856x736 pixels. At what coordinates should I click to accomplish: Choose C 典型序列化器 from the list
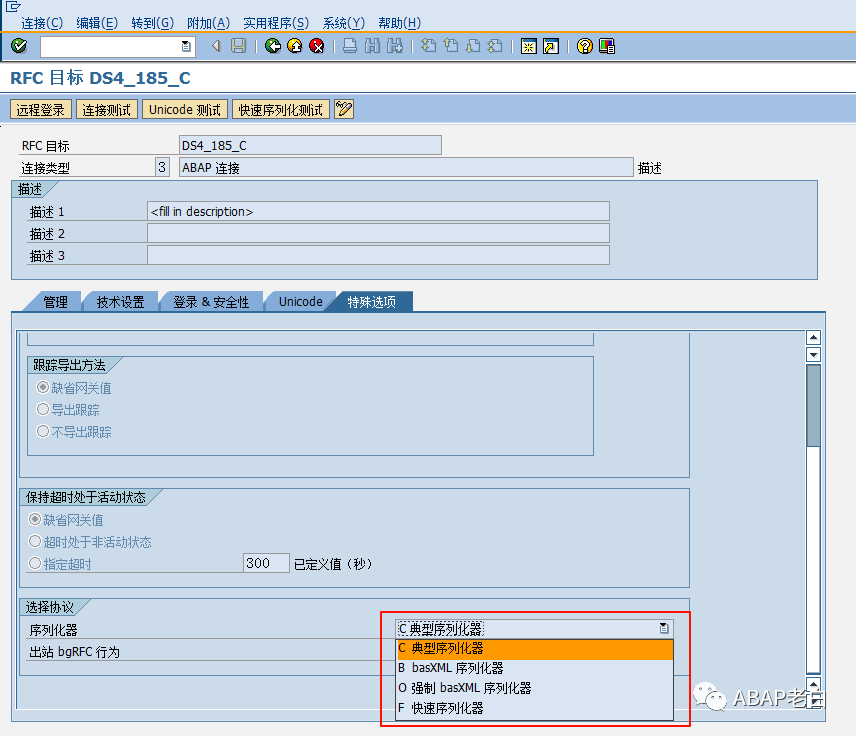pyautogui.click(x=534, y=649)
